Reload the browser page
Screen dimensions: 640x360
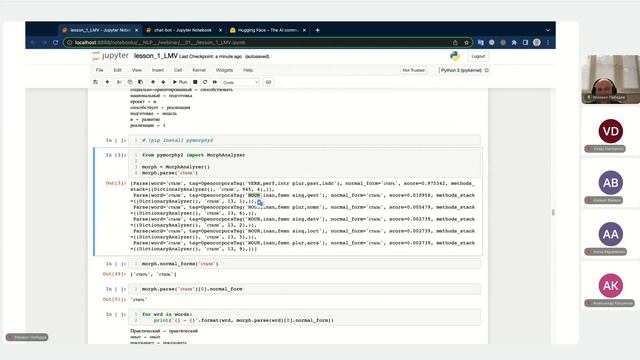56,42
